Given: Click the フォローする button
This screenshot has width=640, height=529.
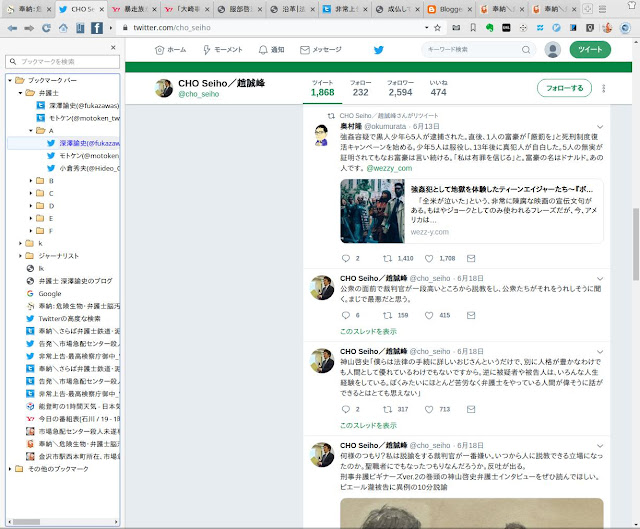Looking at the screenshot, I should point(564,88).
